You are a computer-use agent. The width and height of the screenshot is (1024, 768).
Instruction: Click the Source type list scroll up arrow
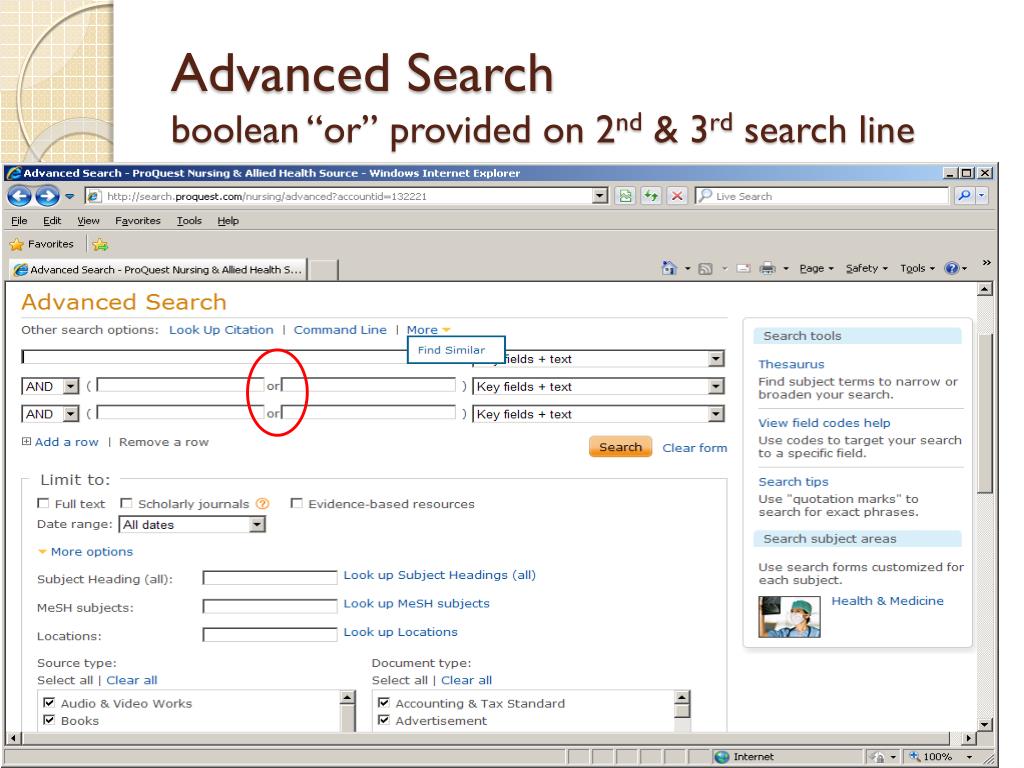347,697
